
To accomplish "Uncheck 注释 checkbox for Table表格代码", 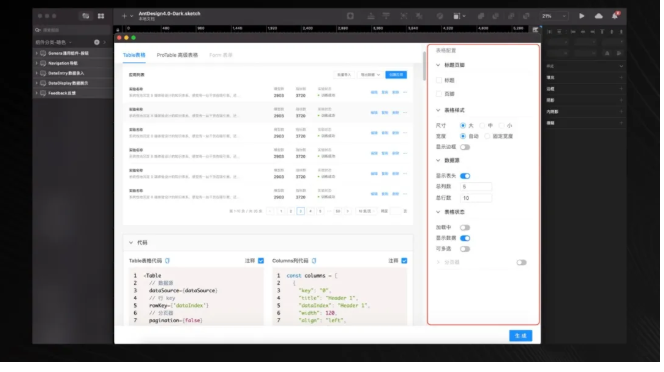I will click(261, 261).
